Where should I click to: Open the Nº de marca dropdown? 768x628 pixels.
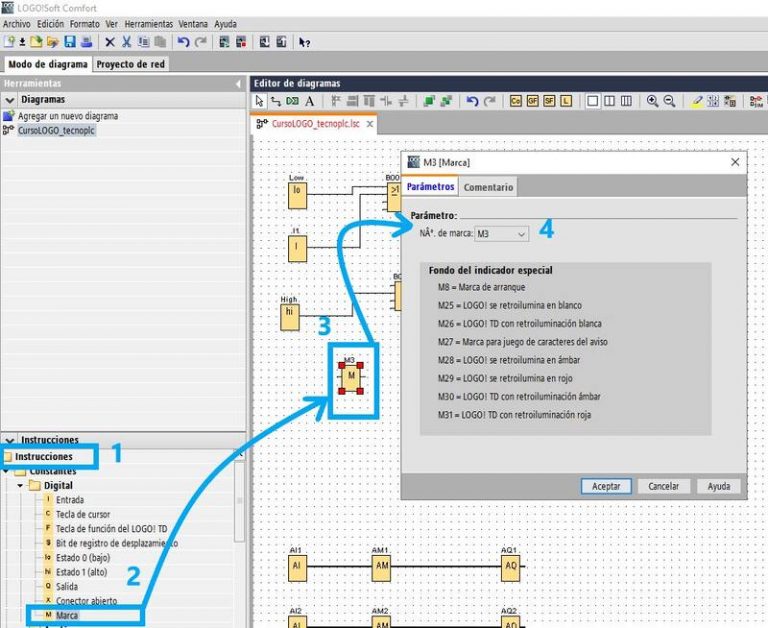501,234
